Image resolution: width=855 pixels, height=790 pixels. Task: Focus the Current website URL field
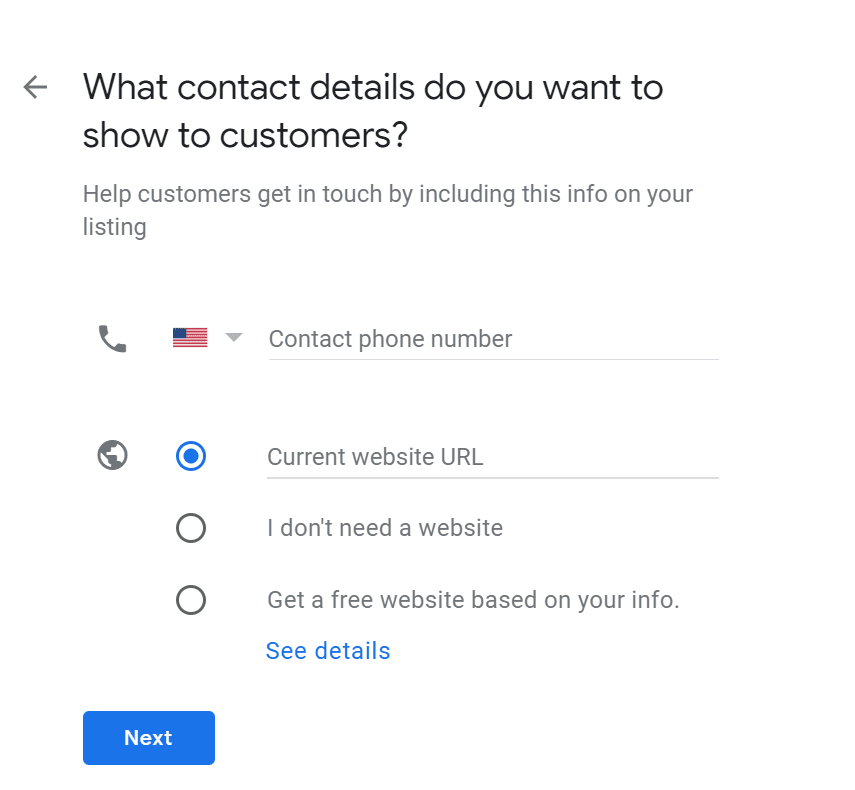pos(493,457)
